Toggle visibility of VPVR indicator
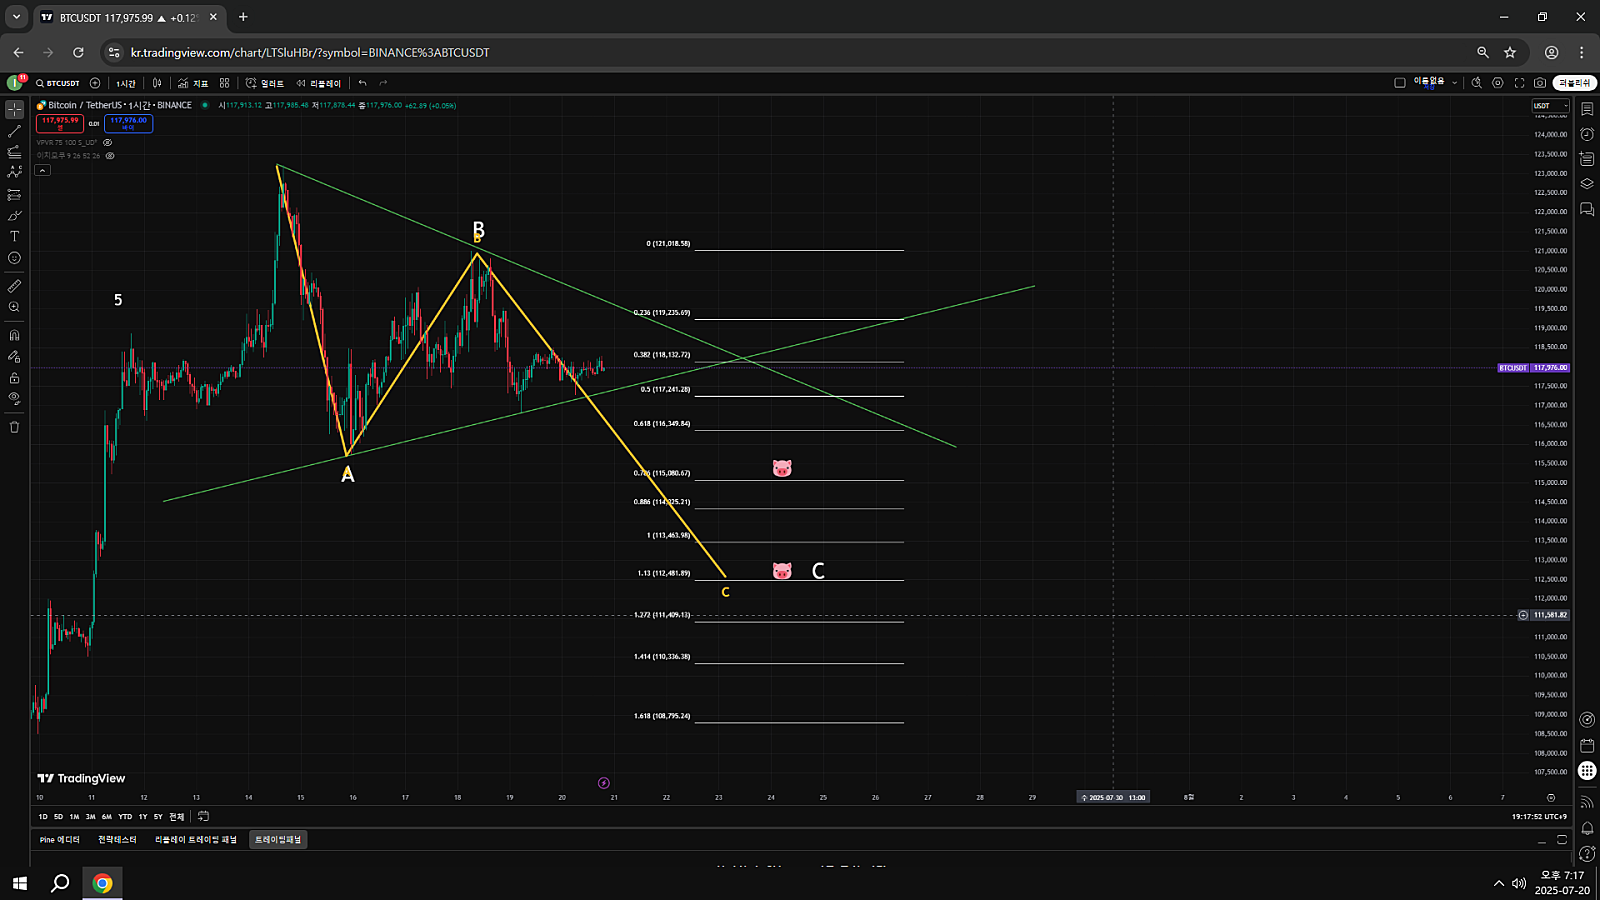The image size is (1600, 900). coord(108,142)
